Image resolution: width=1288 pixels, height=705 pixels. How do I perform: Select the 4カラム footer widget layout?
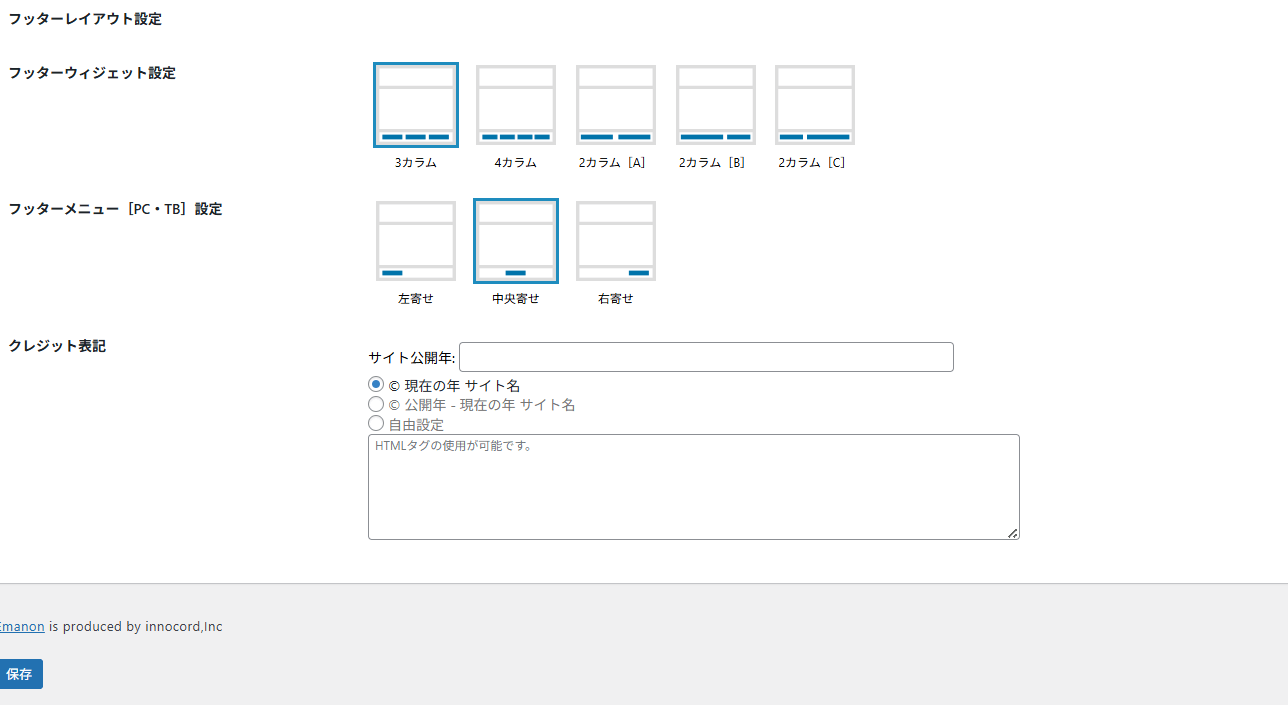coord(515,104)
